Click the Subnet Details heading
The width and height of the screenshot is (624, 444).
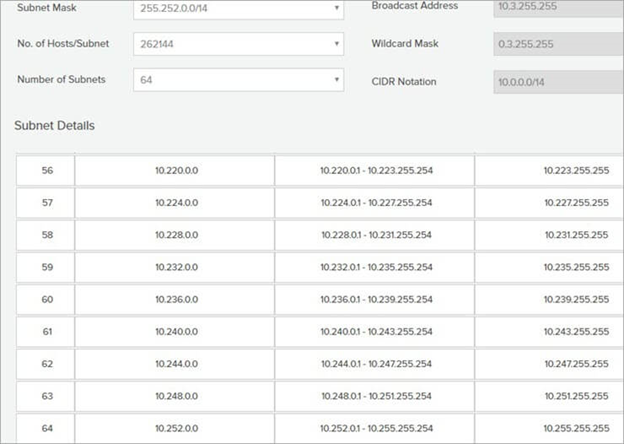54,126
